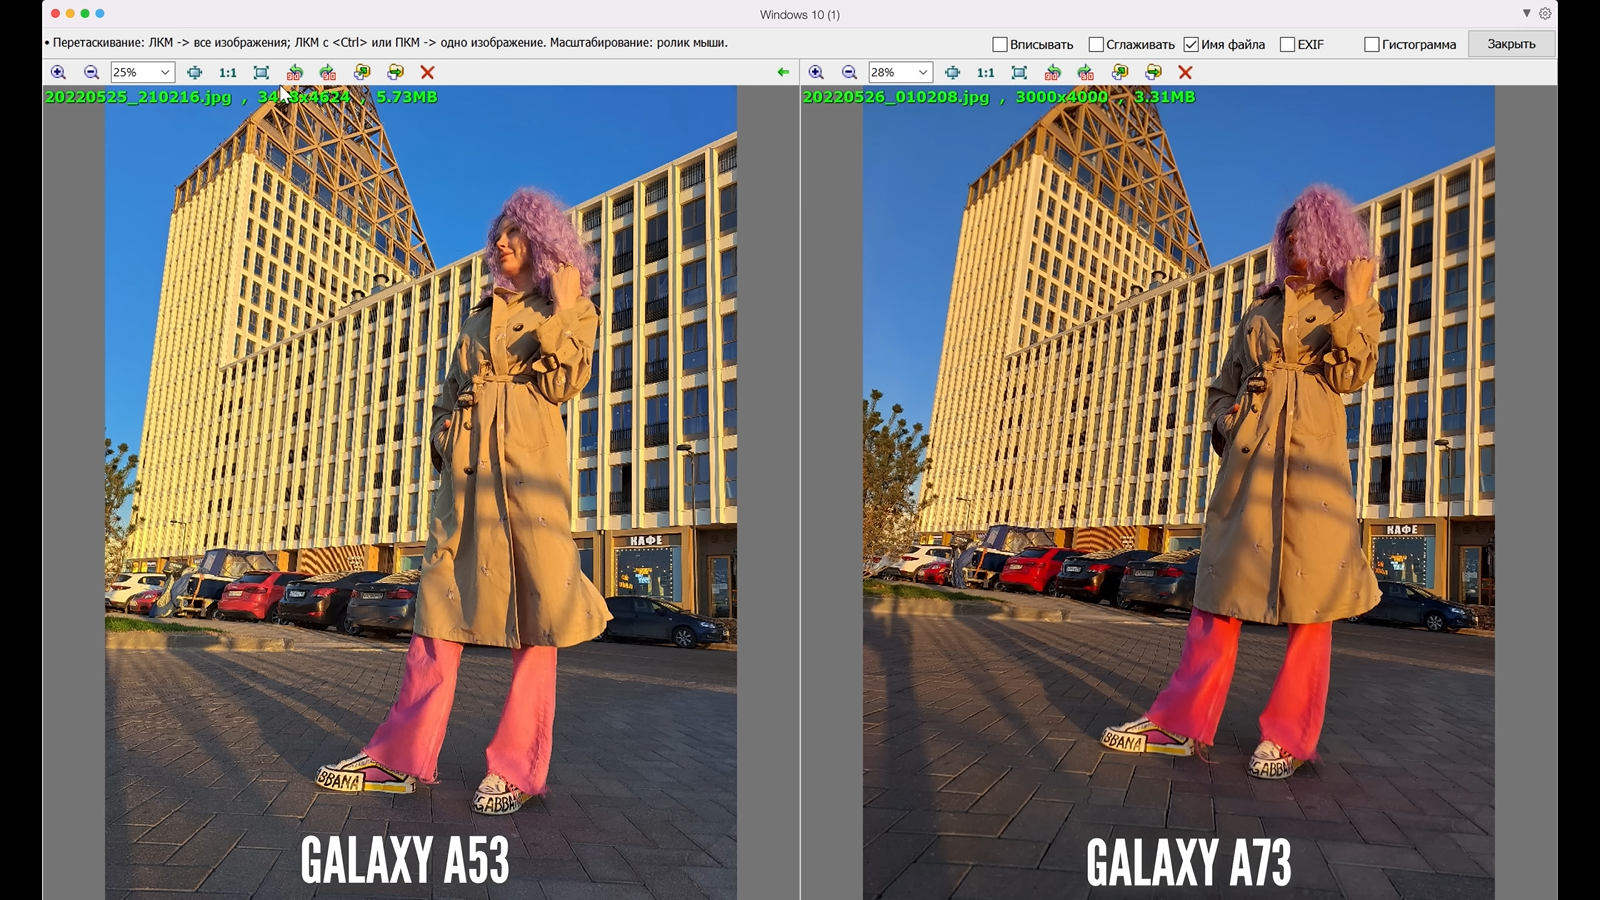1600x900 pixels.
Task: Remove the left image with red X
Action: (427, 72)
